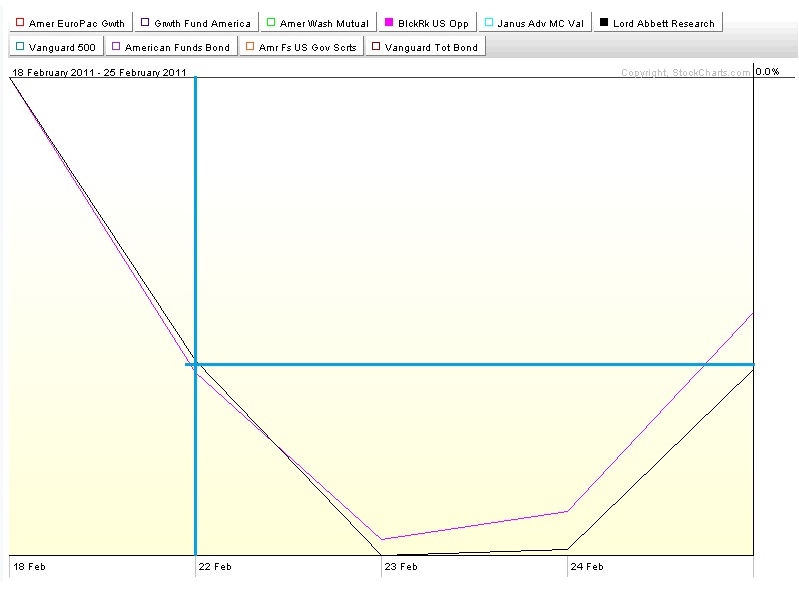This screenshot has height=595, width=799.
Task: Toggle the BlckRk US Opp magenta checkbox
Action: (389, 22)
